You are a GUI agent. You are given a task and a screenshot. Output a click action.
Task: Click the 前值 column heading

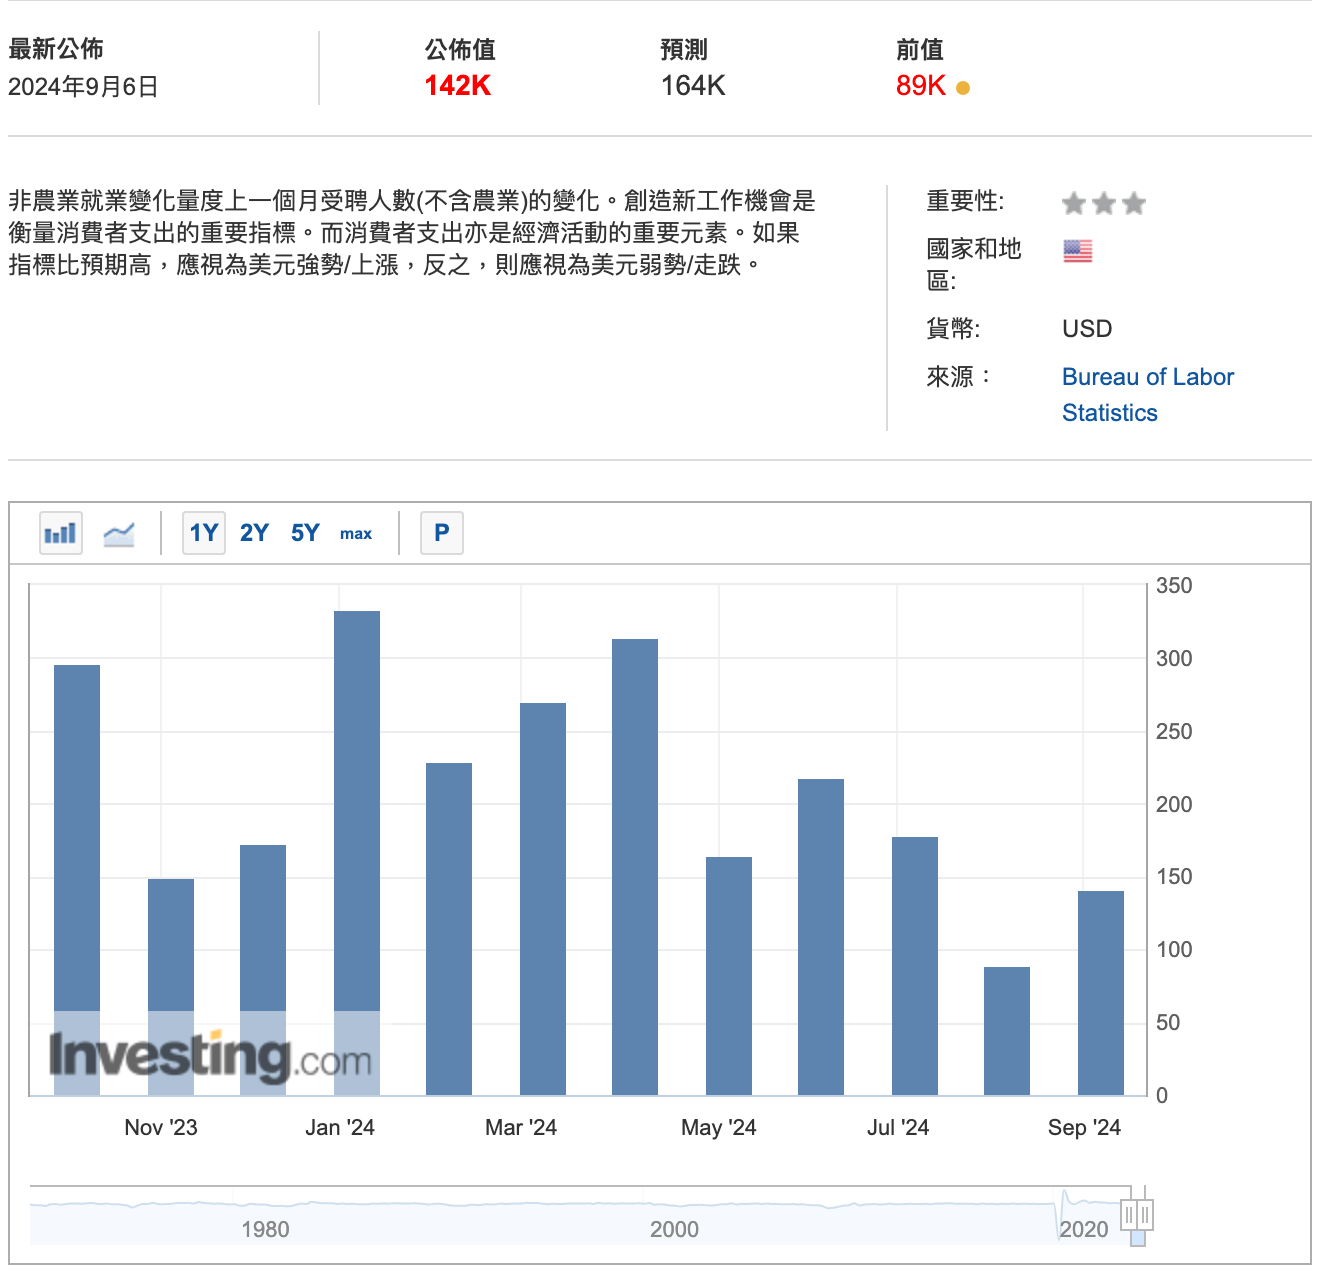920,49
